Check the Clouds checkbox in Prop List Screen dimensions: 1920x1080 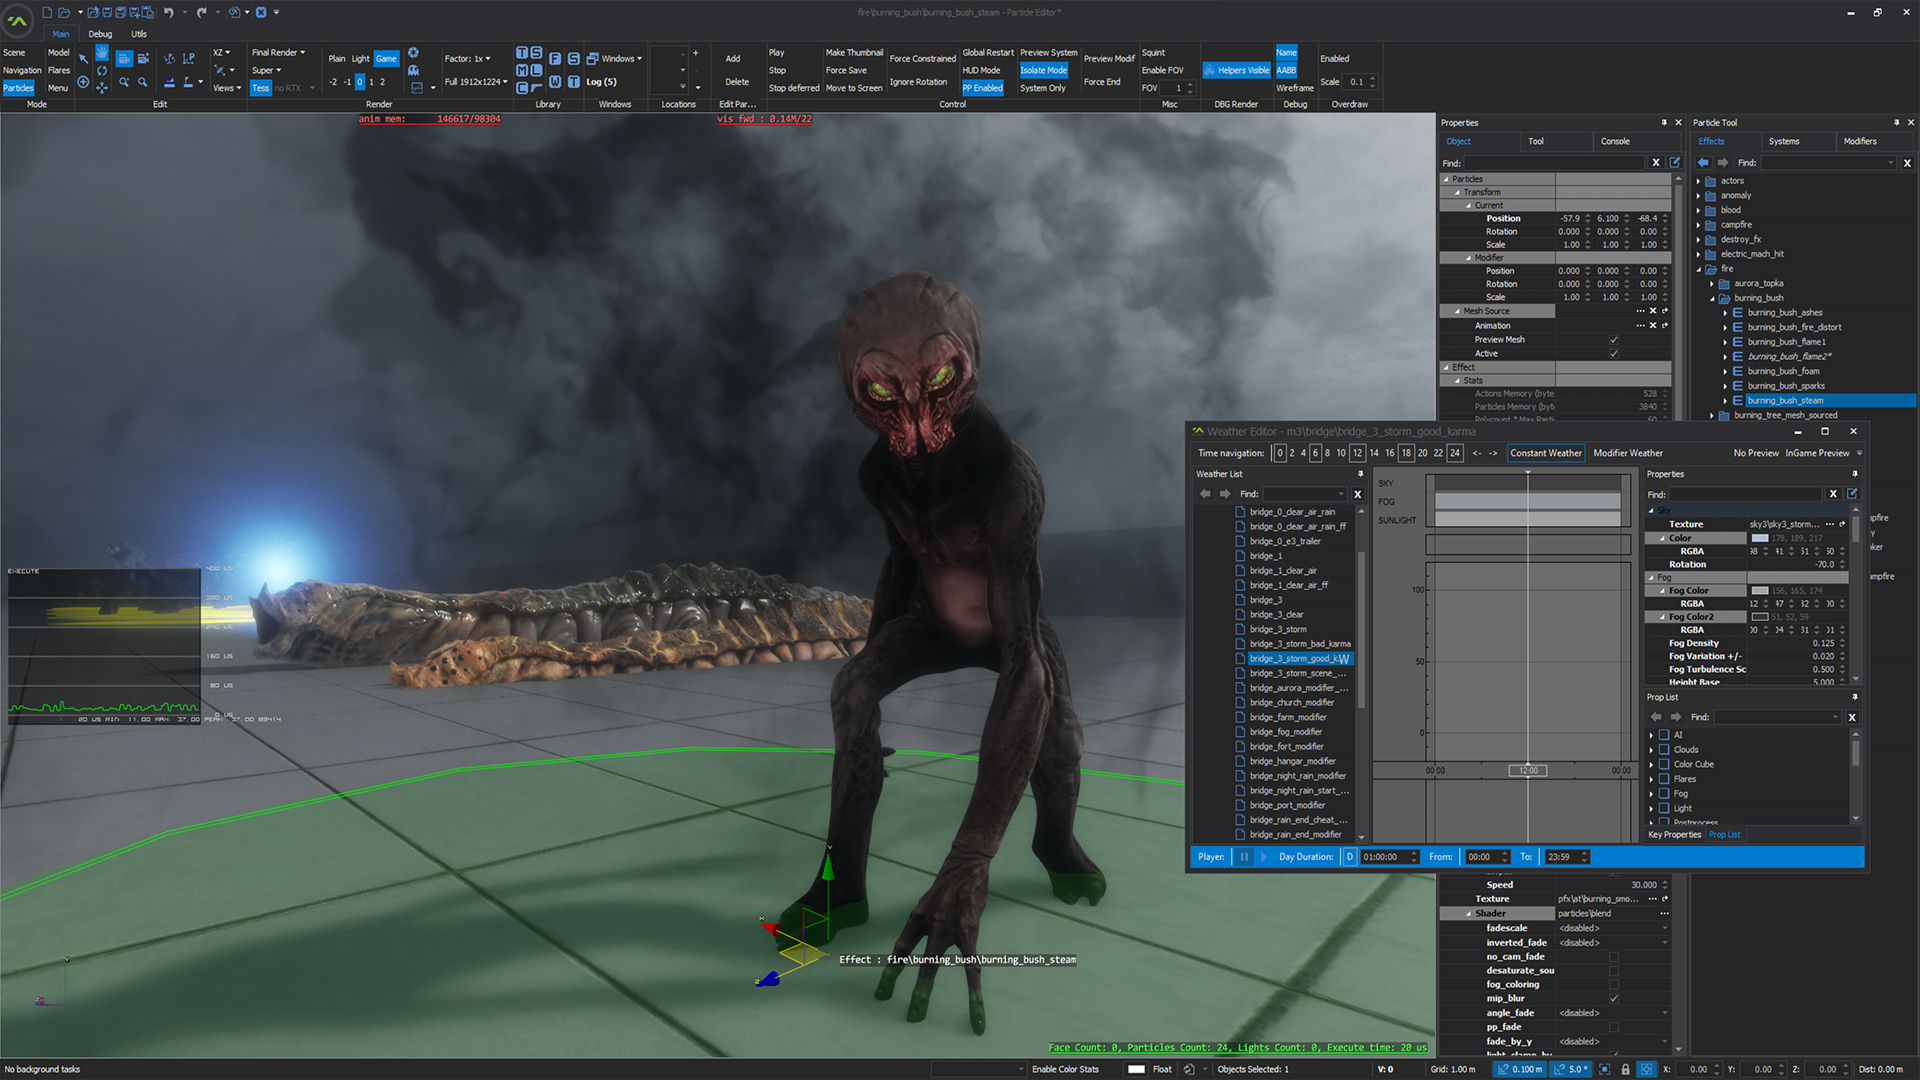coord(1664,749)
